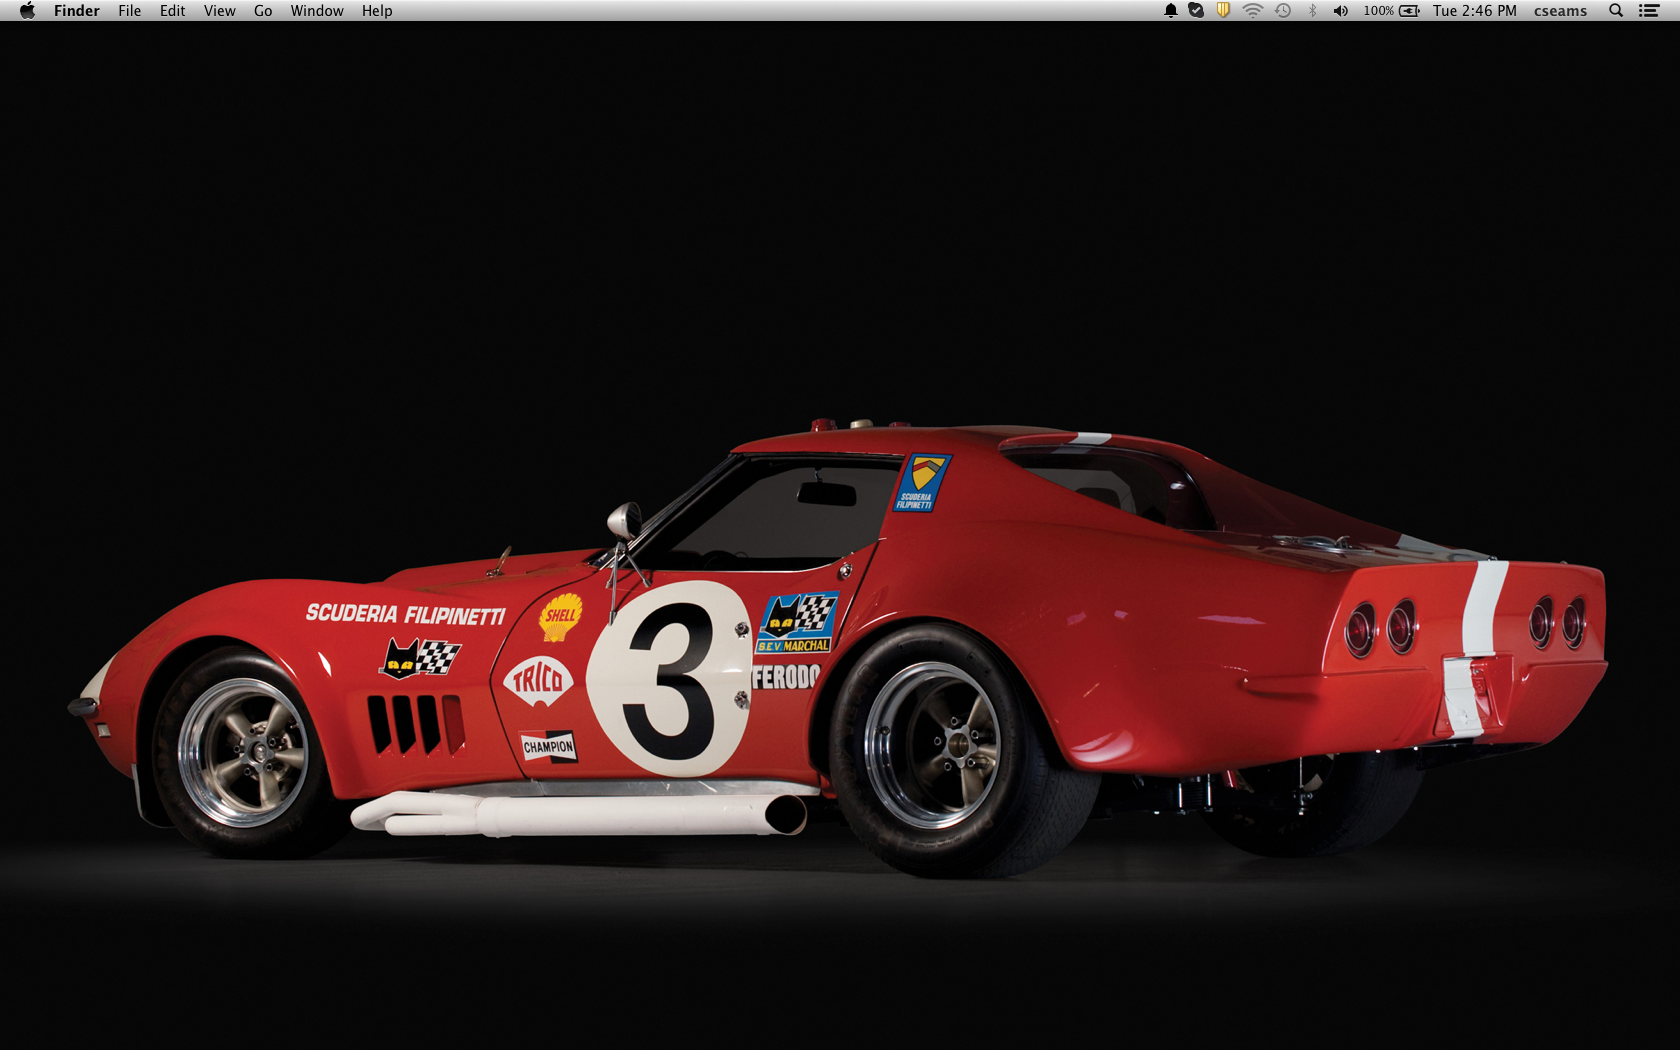Image resolution: width=1680 pixels, height=1050 pixels.
Task: Open the Help menu
Action: pos(377,11)
